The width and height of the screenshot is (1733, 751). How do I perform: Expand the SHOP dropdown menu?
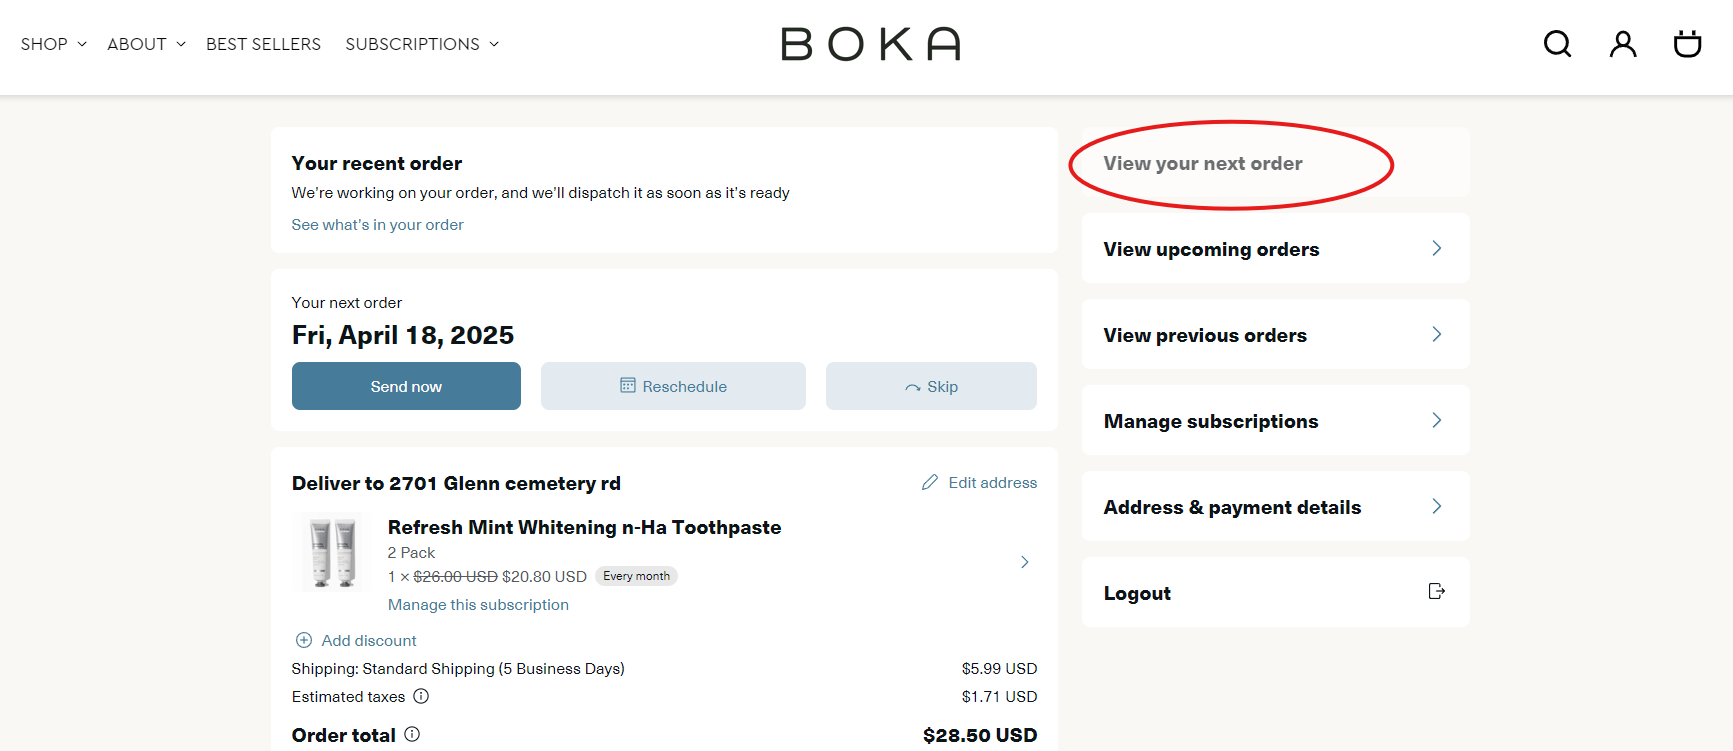click(x=54, y=44)
